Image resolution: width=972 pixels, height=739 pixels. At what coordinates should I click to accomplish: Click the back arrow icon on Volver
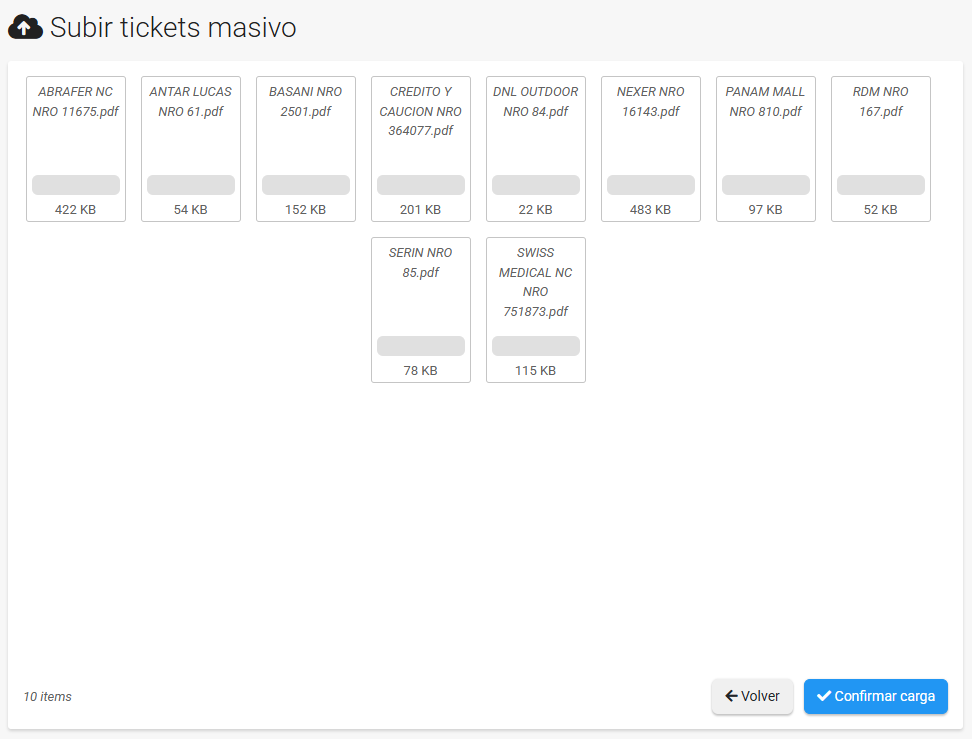tap(731, 696)
